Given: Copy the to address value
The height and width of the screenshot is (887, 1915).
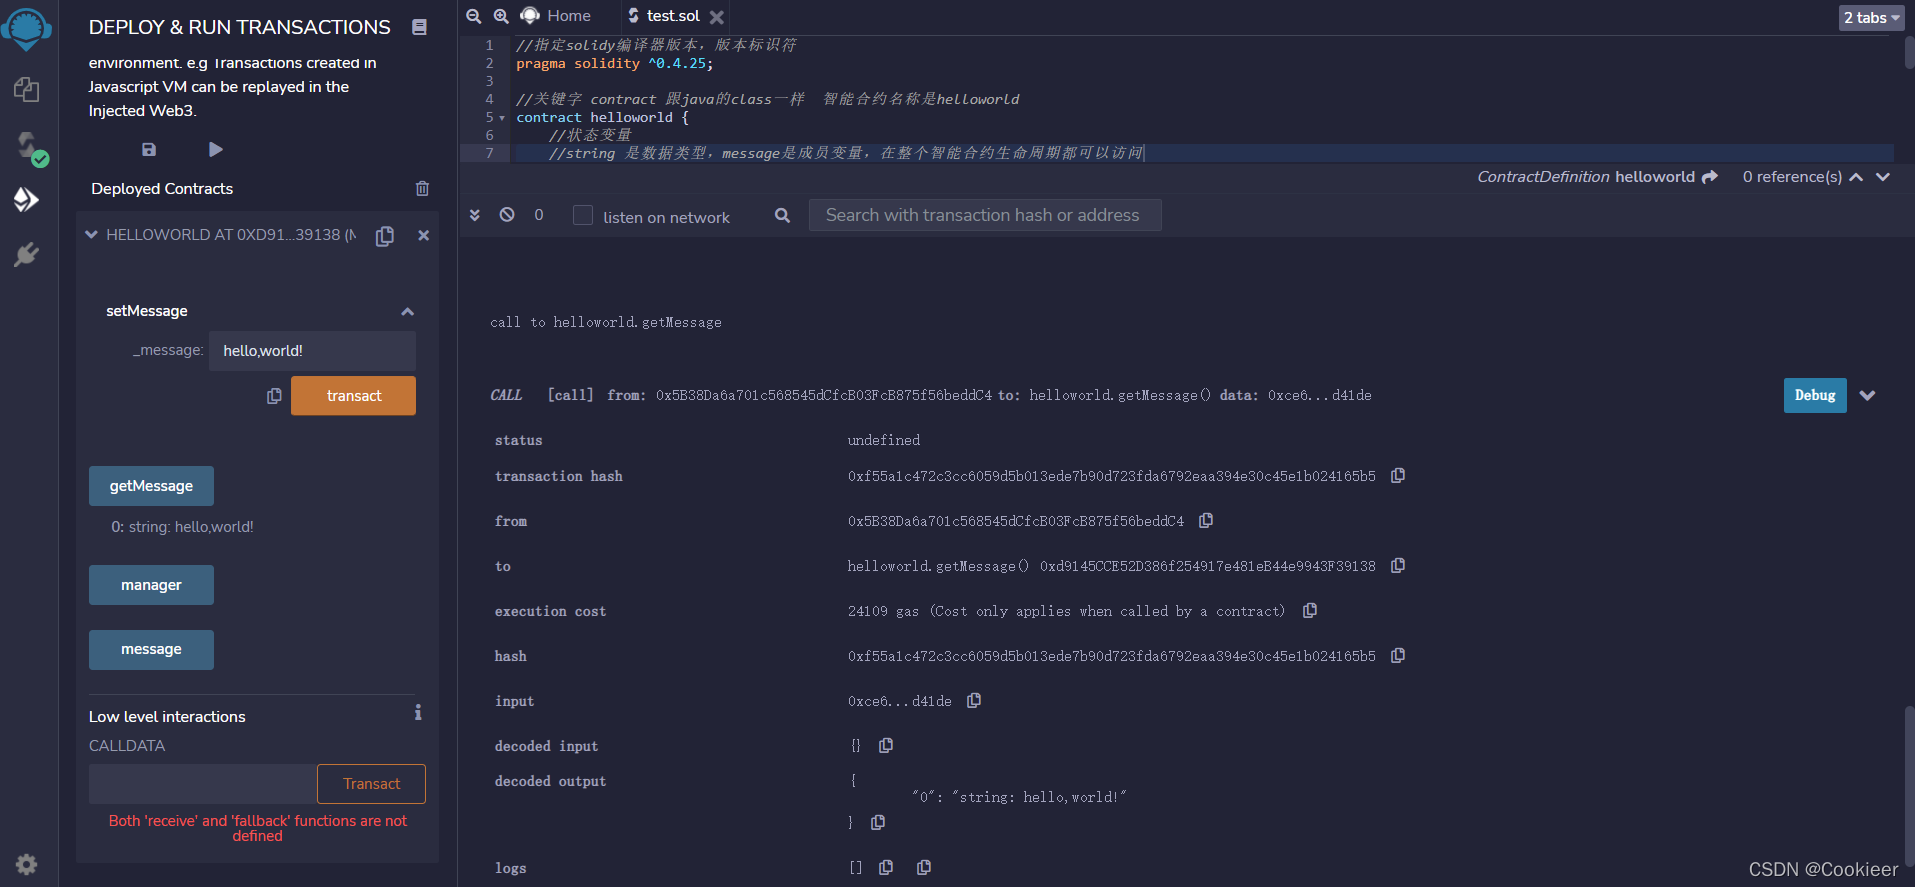Looking at the screenshot, I should 1398,566.
